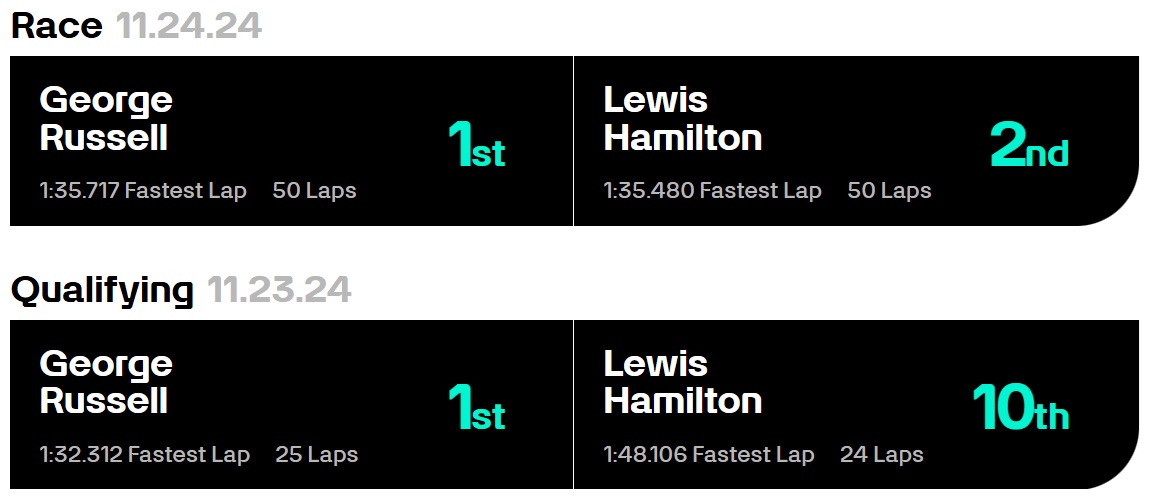Click the 24 Laps qualifying label
Screen dimensions: 1149x497
tap(882, 454)
